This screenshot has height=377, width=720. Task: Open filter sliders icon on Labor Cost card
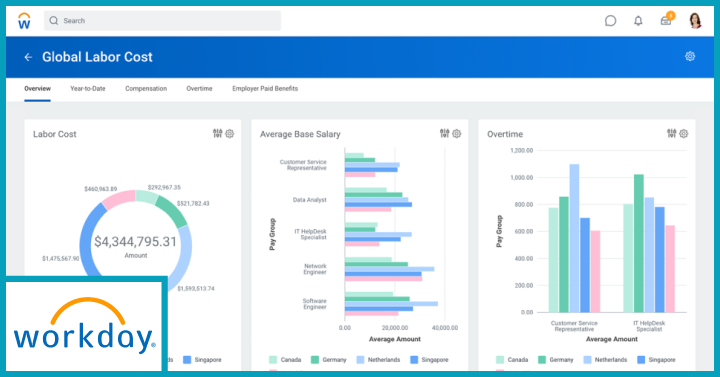[x=217, y=134]
